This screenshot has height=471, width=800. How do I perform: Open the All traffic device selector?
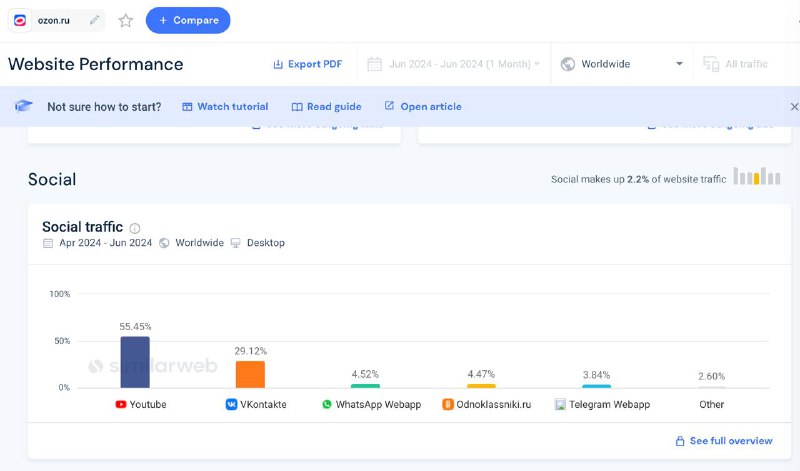tap(736, 64)
